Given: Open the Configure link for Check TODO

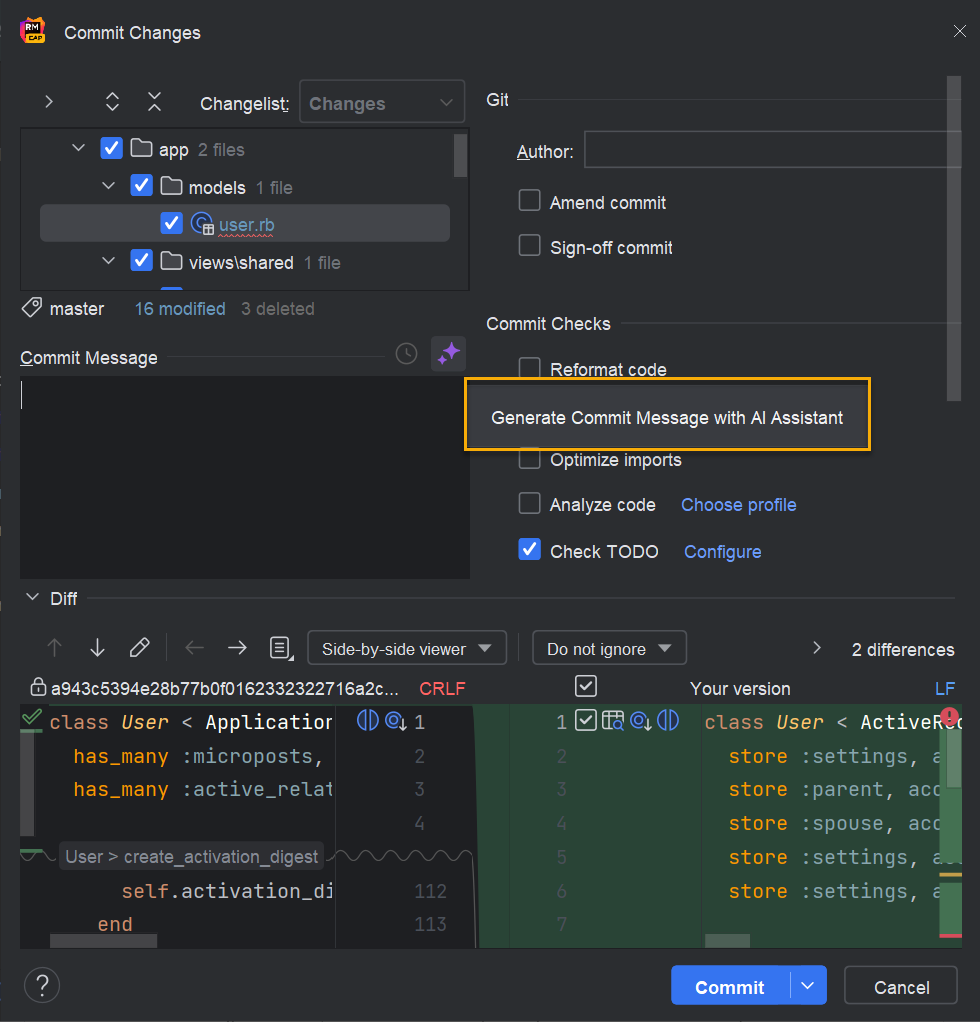Looking at the screenshot, I should pyautogui.click(x=723, y=551).
